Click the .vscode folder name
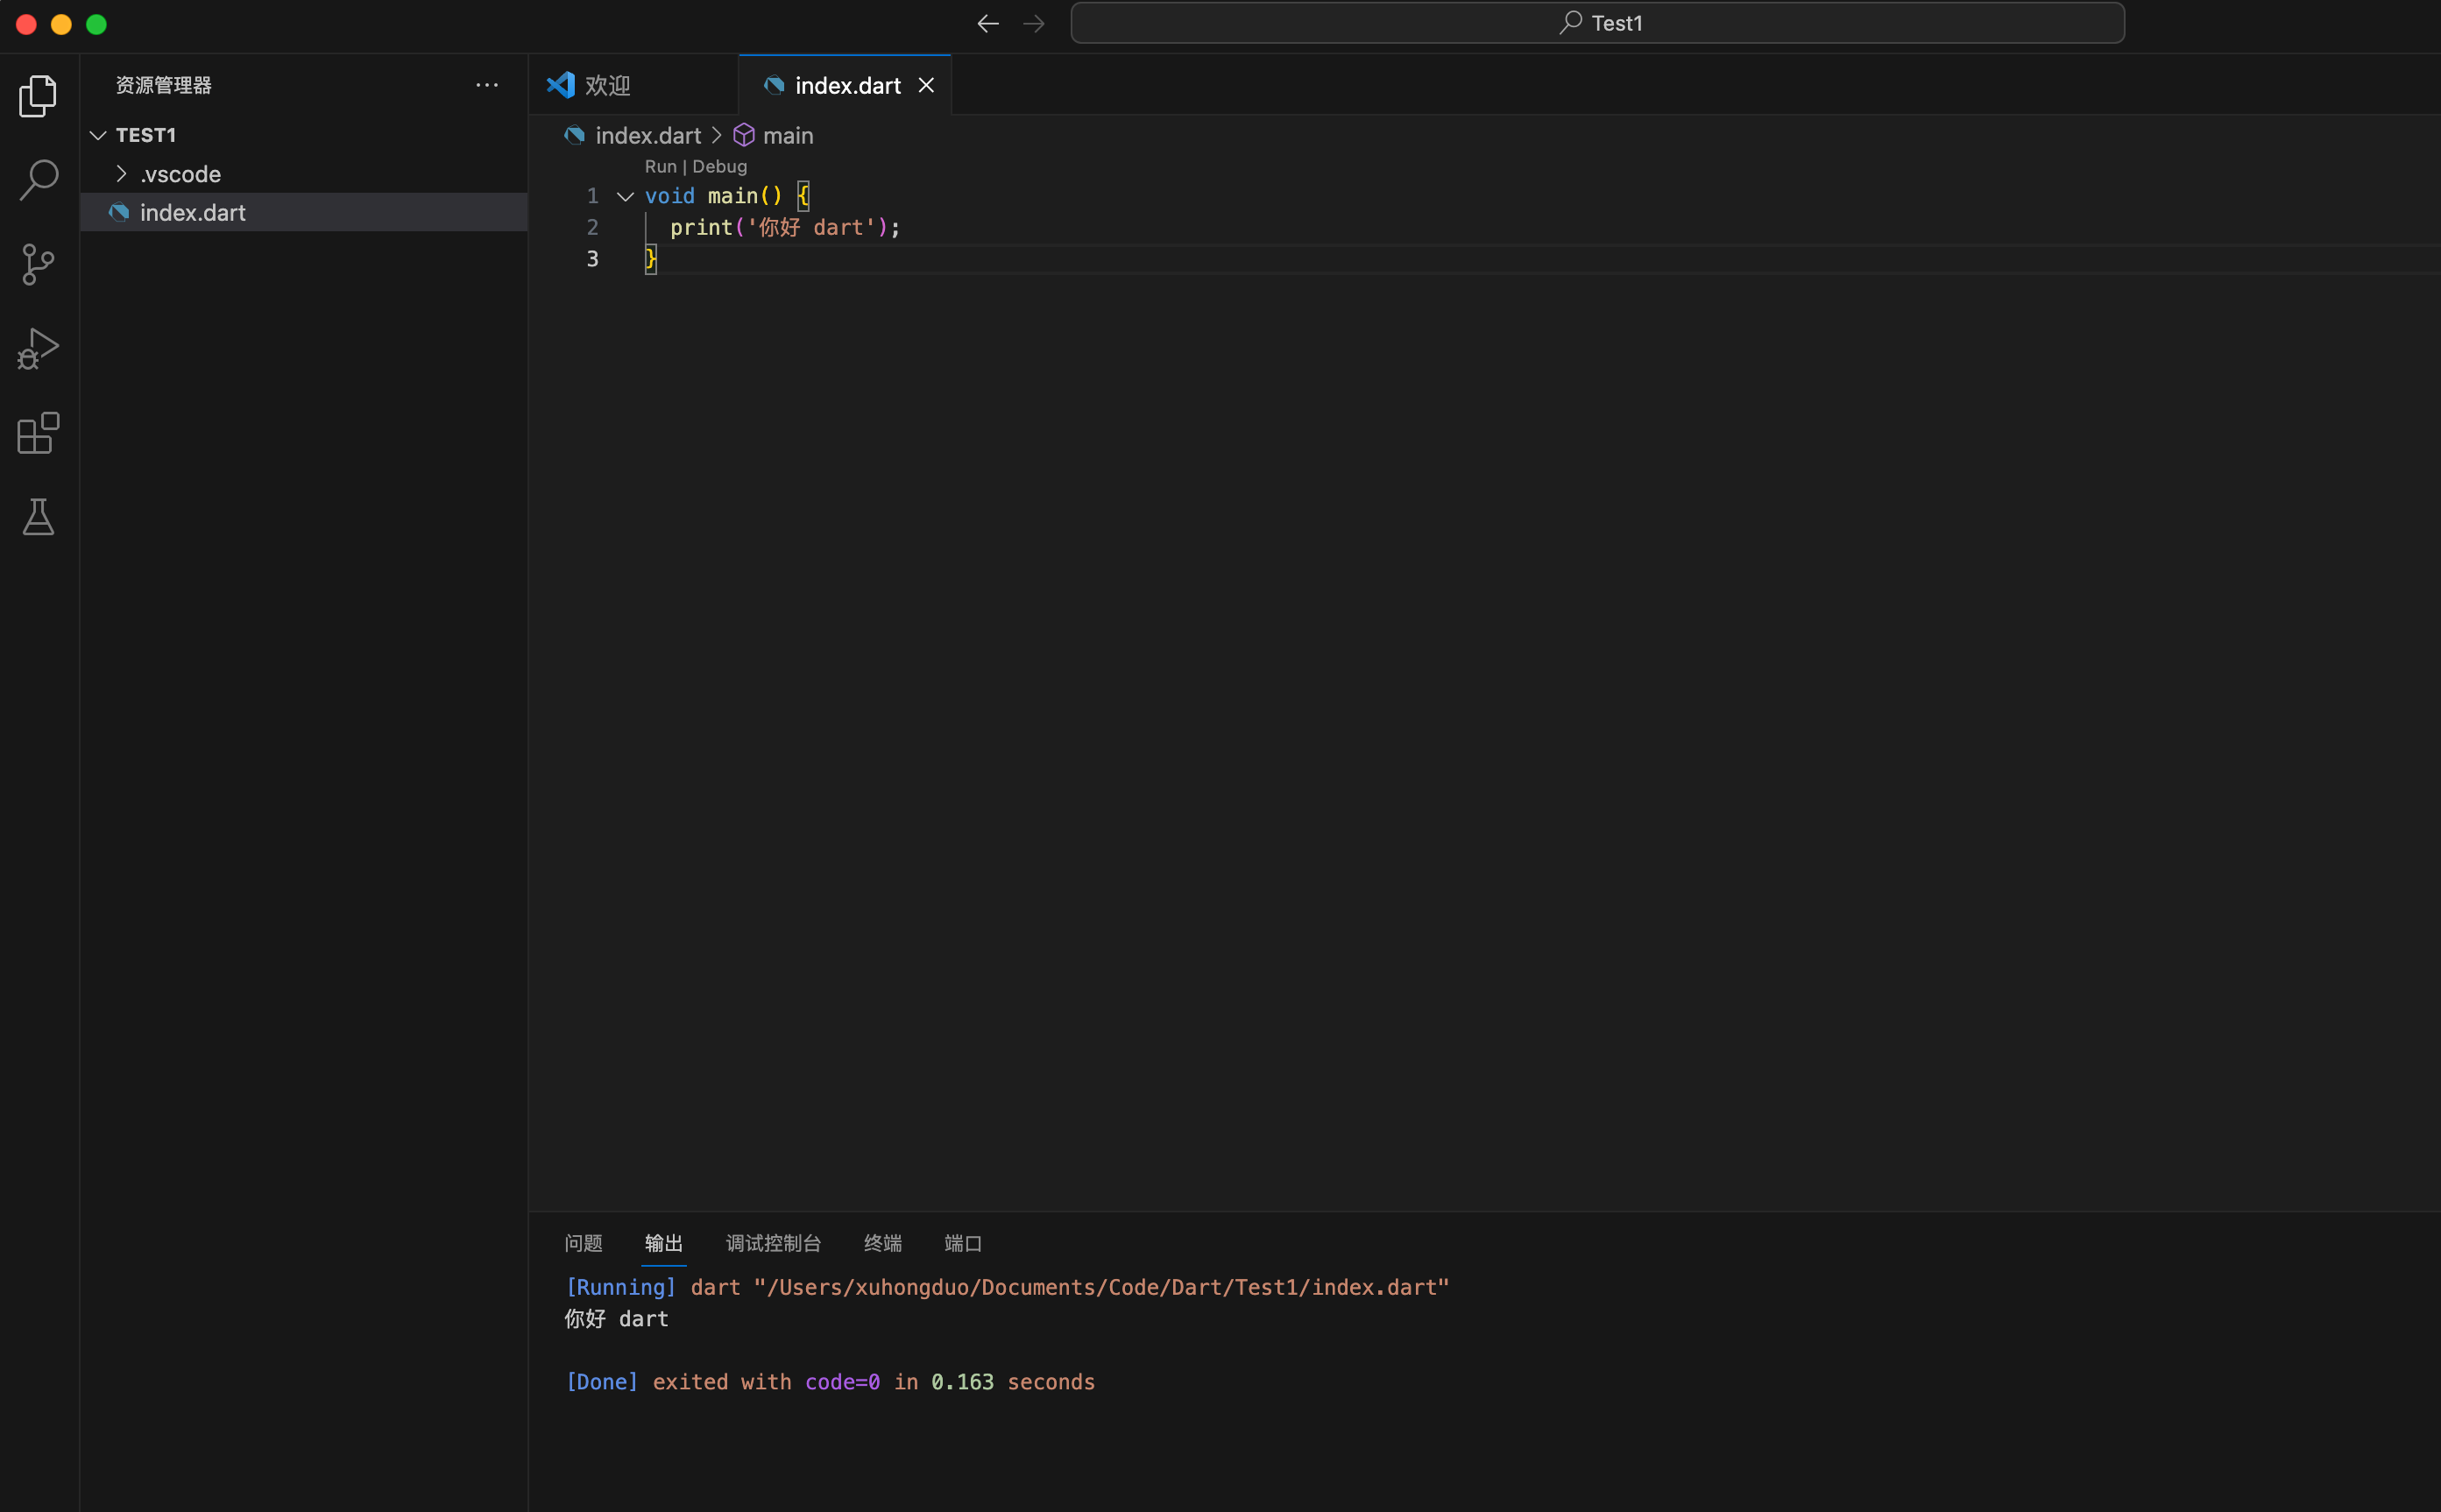Image resolution: width=2441 pixels, height=1512 pixels. pyautogui.click(x=180, y=174)
